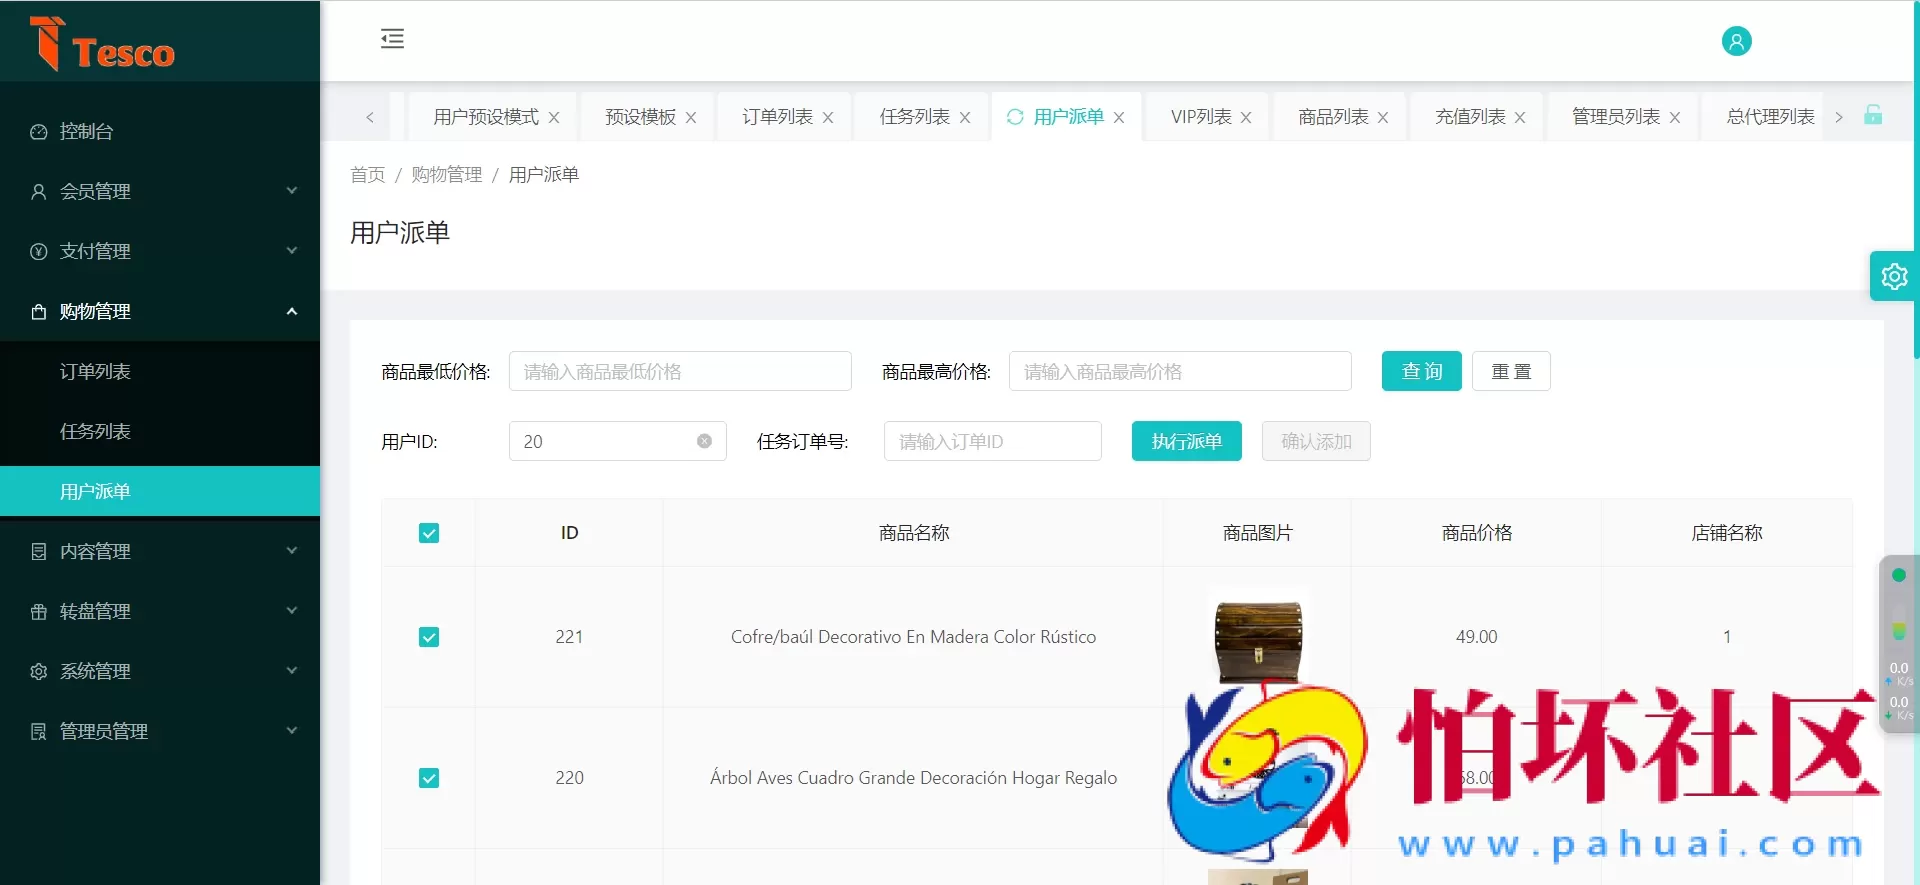Switch to the 商品列表 tab
Image resolution: width=1920 pixels, height=885 pixels.
1333,117
